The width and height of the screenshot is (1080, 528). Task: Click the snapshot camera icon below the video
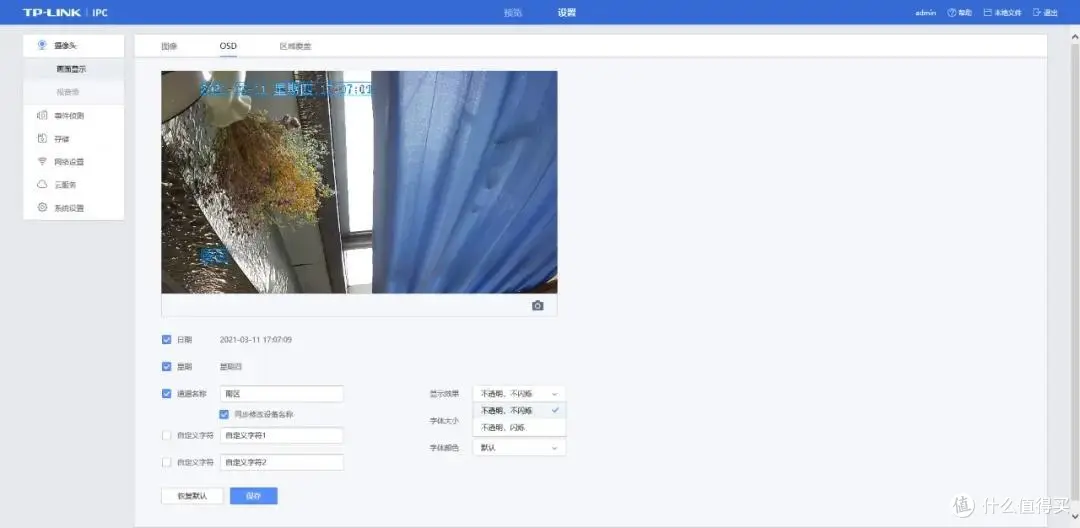point(537,306)
